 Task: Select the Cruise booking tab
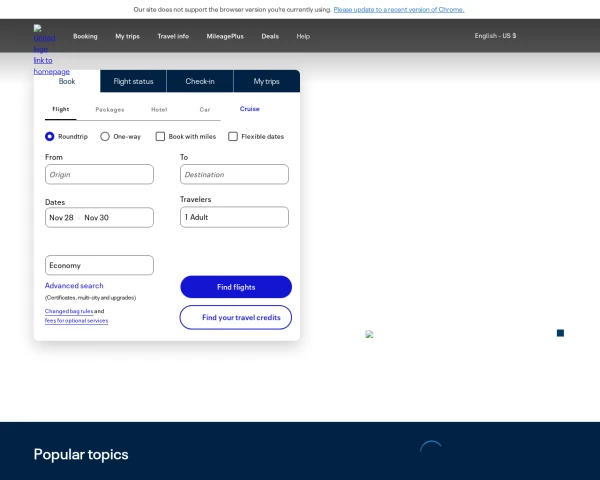pos(249,109)
